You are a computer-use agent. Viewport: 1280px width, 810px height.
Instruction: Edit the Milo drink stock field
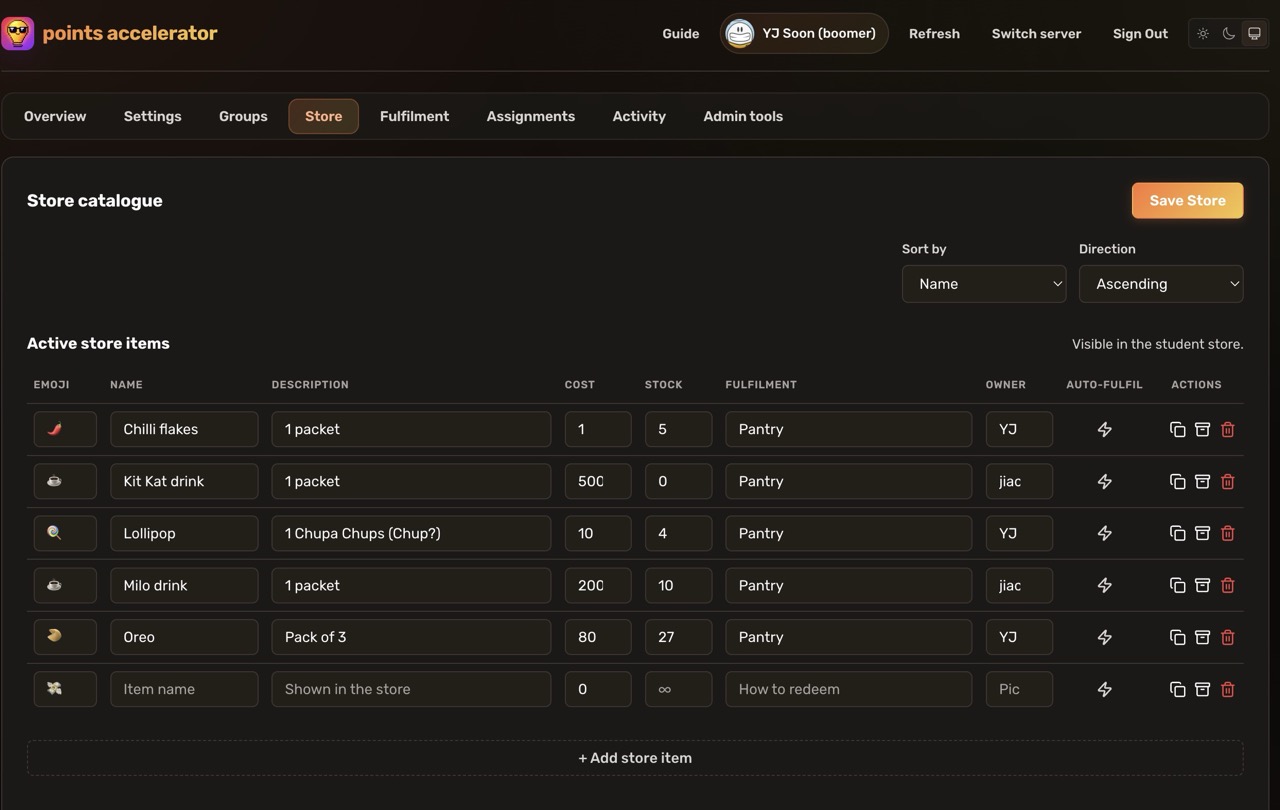coord(678,585)
